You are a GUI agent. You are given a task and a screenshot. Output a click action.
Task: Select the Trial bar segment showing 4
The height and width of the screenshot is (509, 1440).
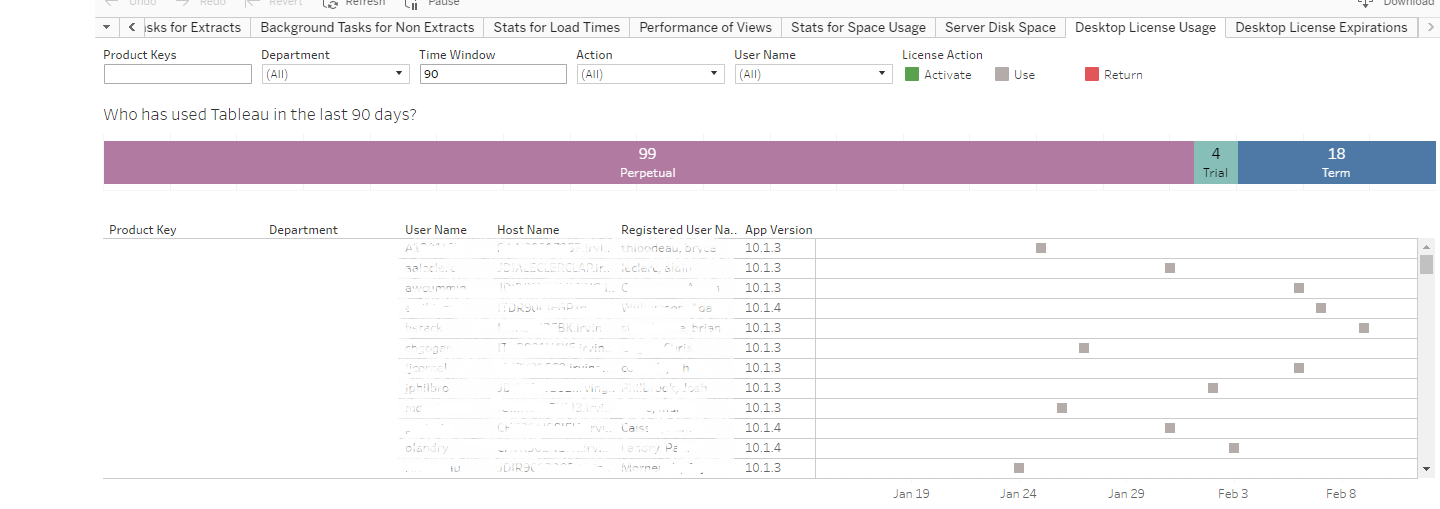click(1215, 163)
